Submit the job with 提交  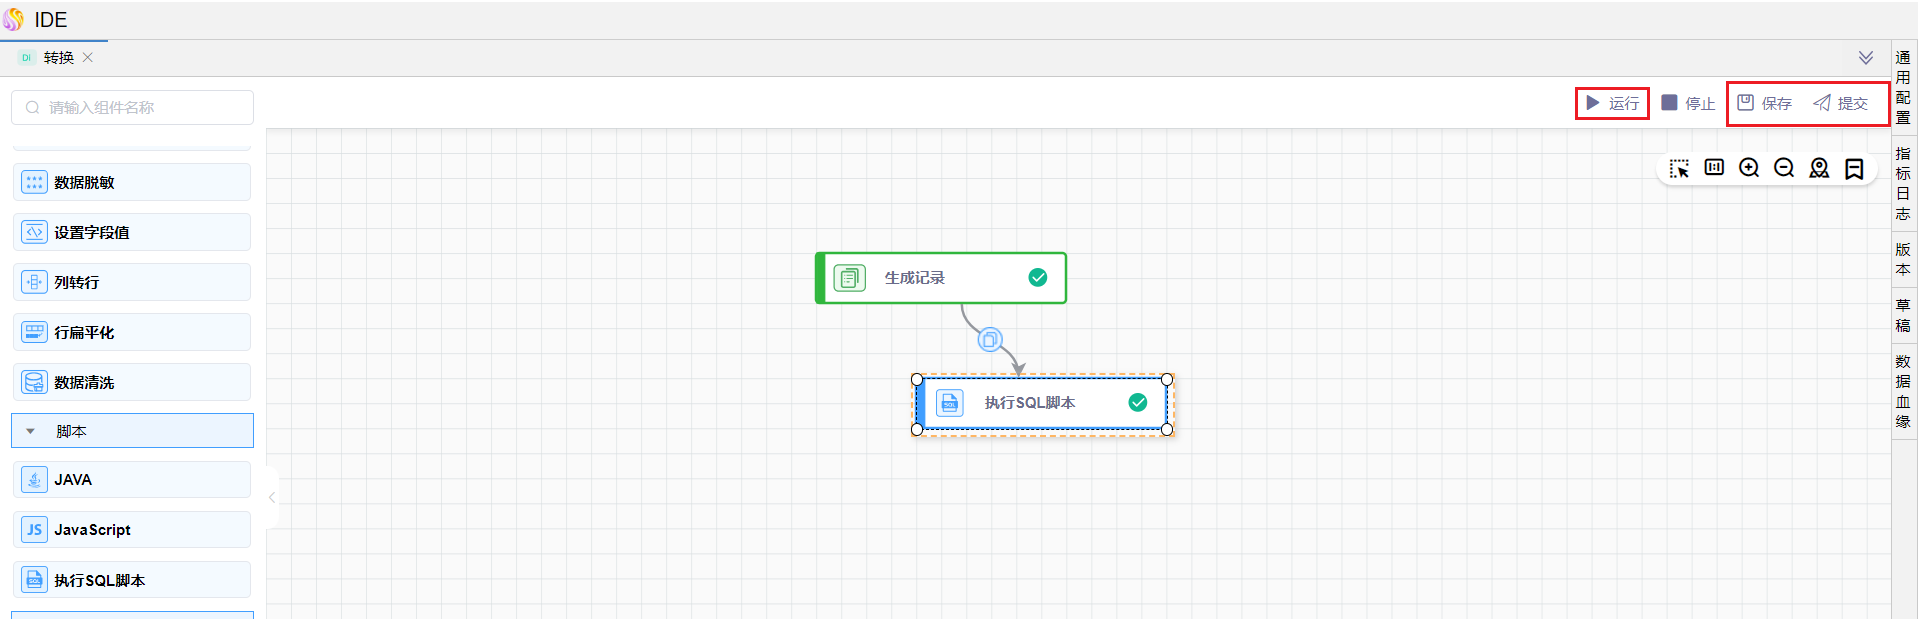click(1841, 103)
